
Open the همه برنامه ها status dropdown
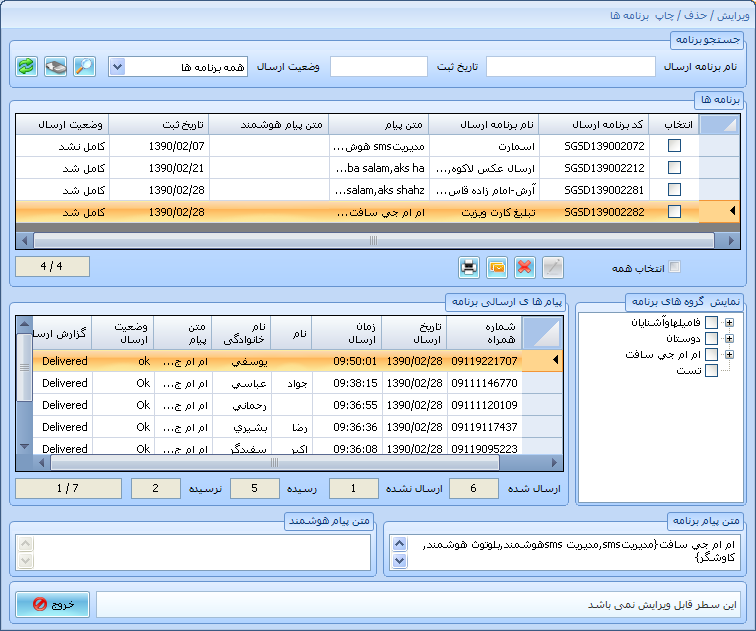click(x=117, y=67)
